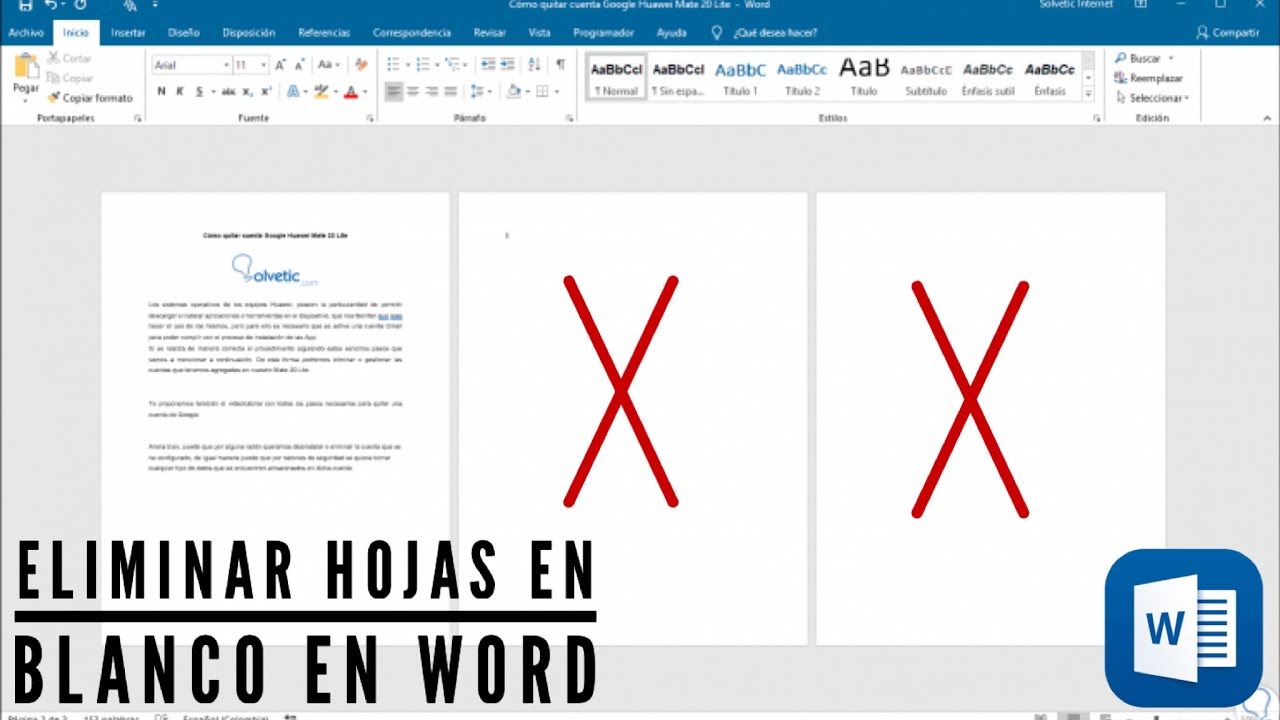1280x720 pixels.
Task: Switch to the Correspondencia tab
Action: 411,32
